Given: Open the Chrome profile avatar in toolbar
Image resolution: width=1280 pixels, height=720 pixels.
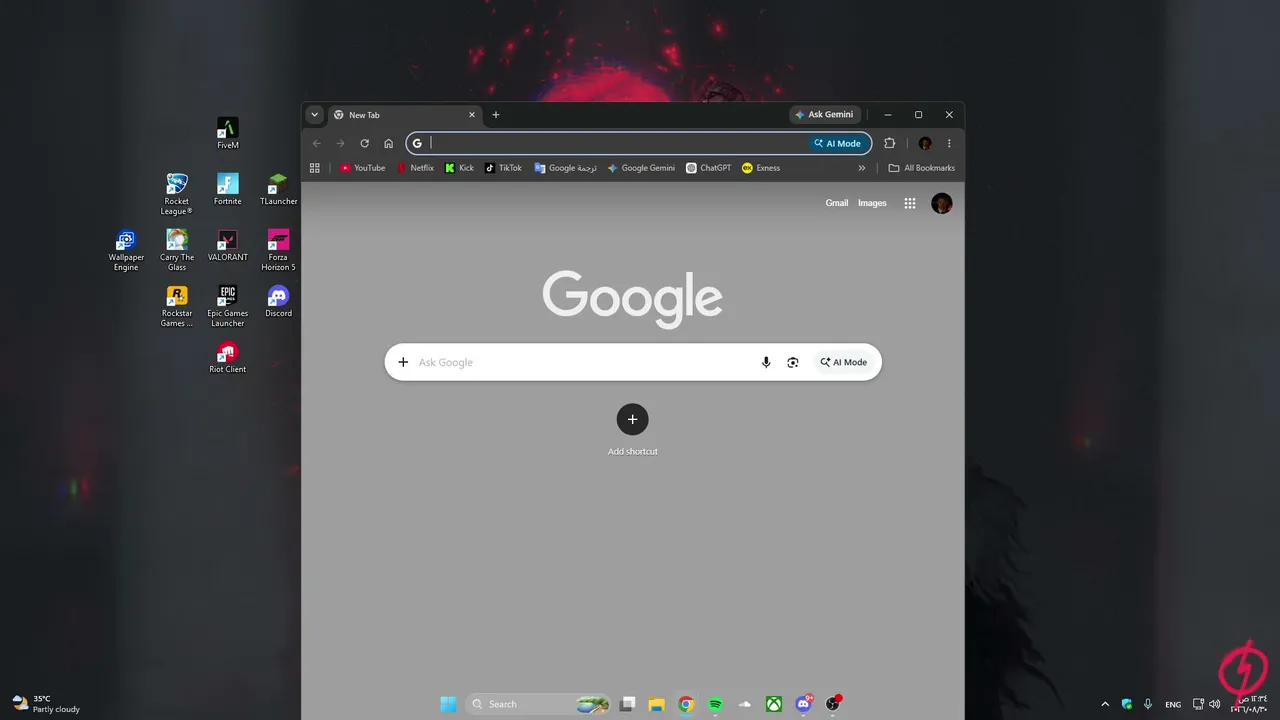Looking at the screenshot, I should pyautogui.click(x=925, y=143).
